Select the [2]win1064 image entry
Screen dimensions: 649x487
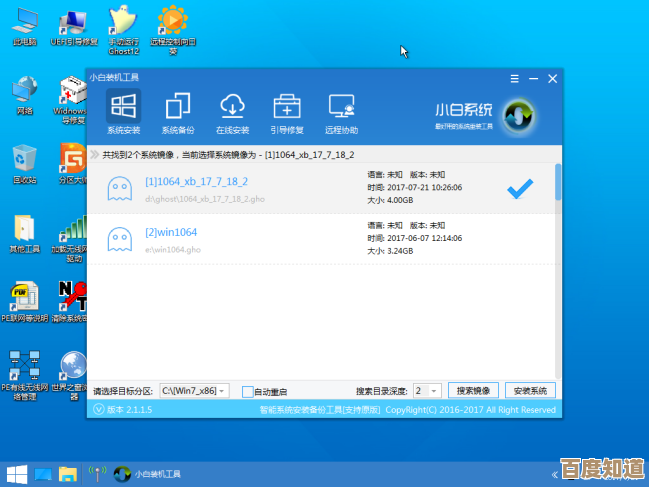(171, 232)
